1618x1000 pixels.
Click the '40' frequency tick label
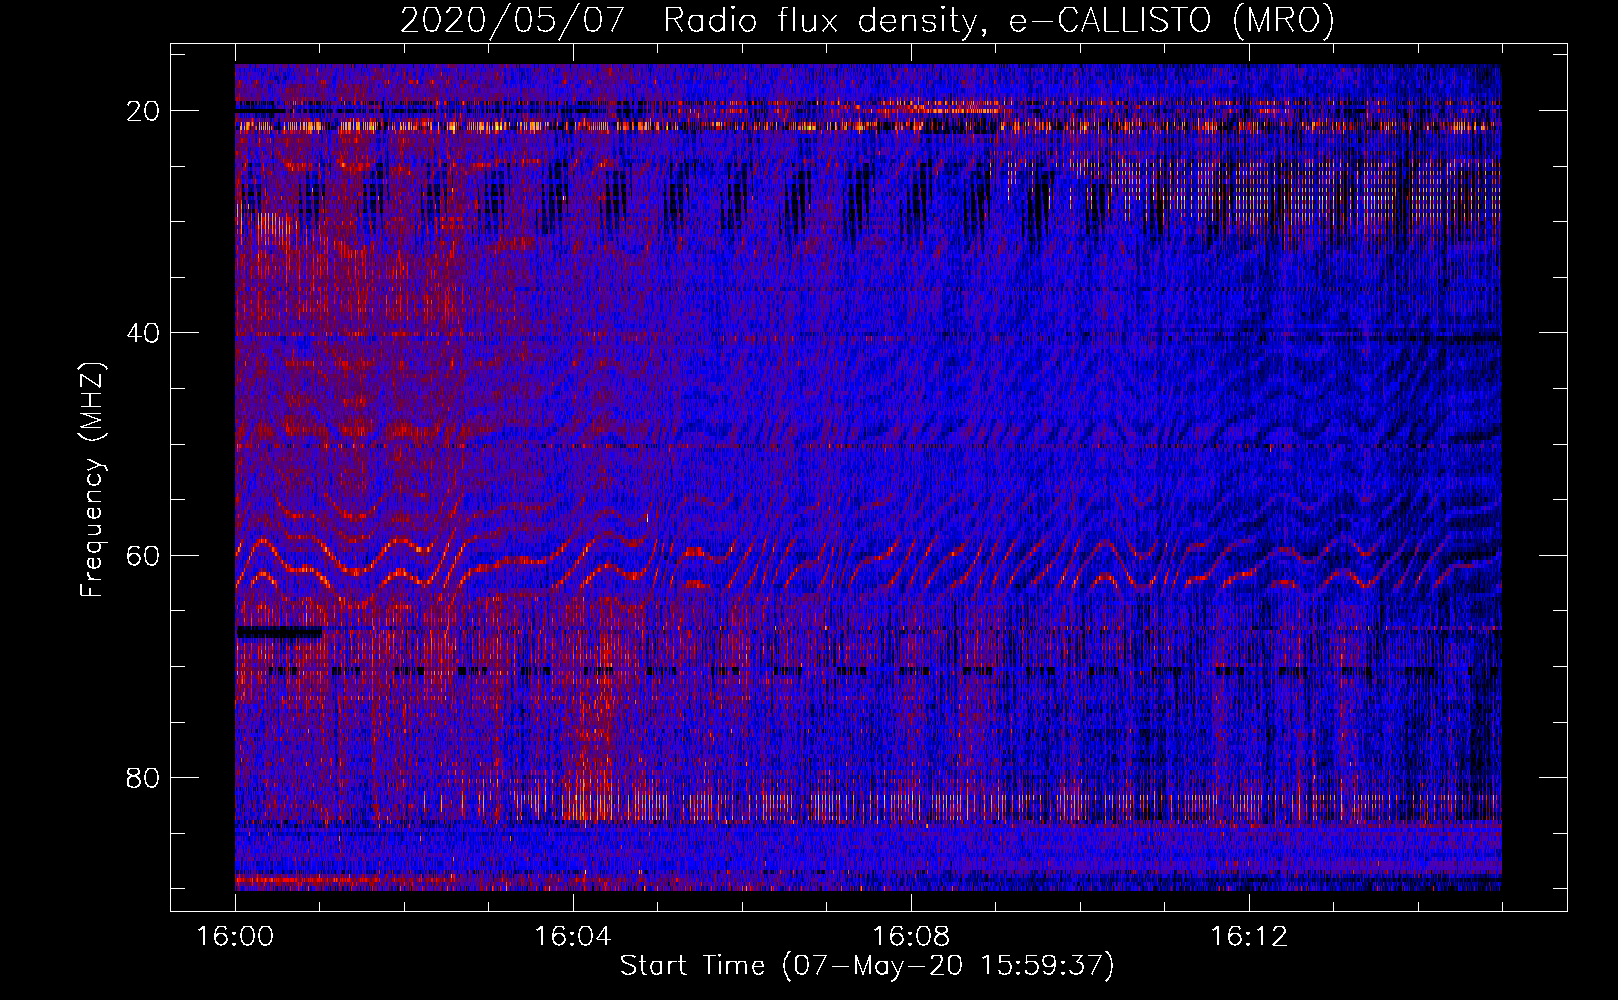pyautogui.click(x=143, y=332)
